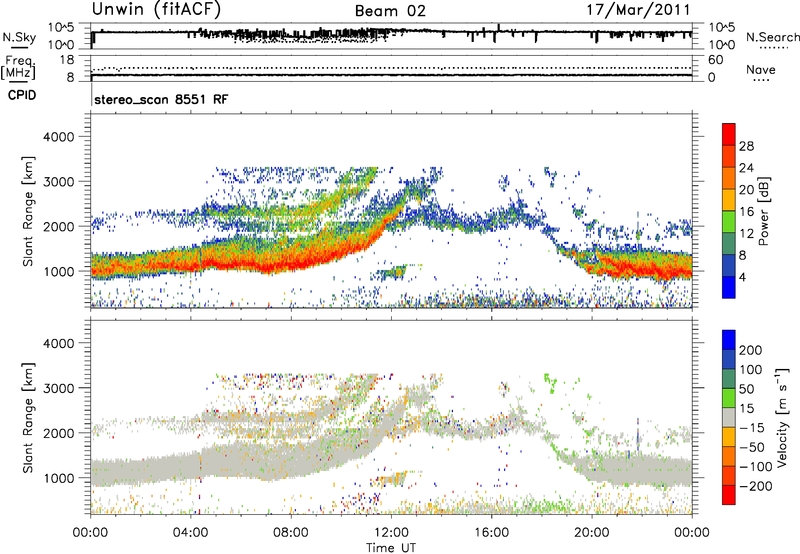Click the power panel 'Slant Range [km]' label
Image resolution: width=800 pixels, height=554 pixels.
28,211
